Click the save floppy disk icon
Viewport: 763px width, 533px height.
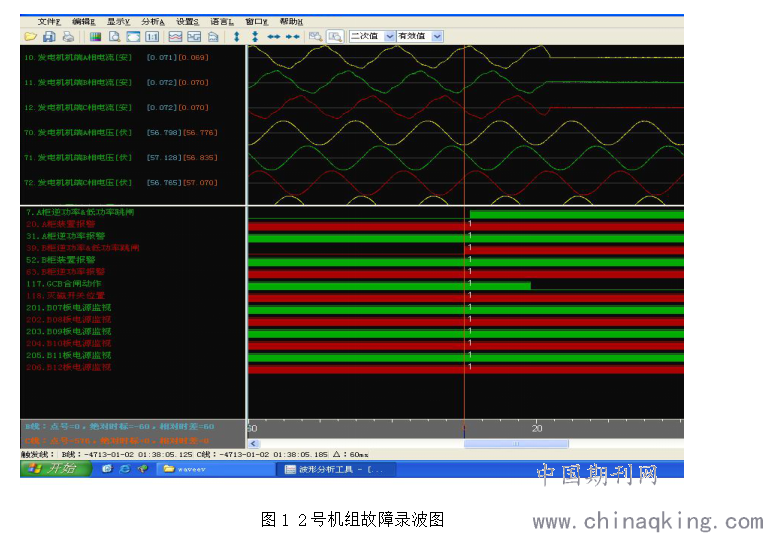(49, 37)
